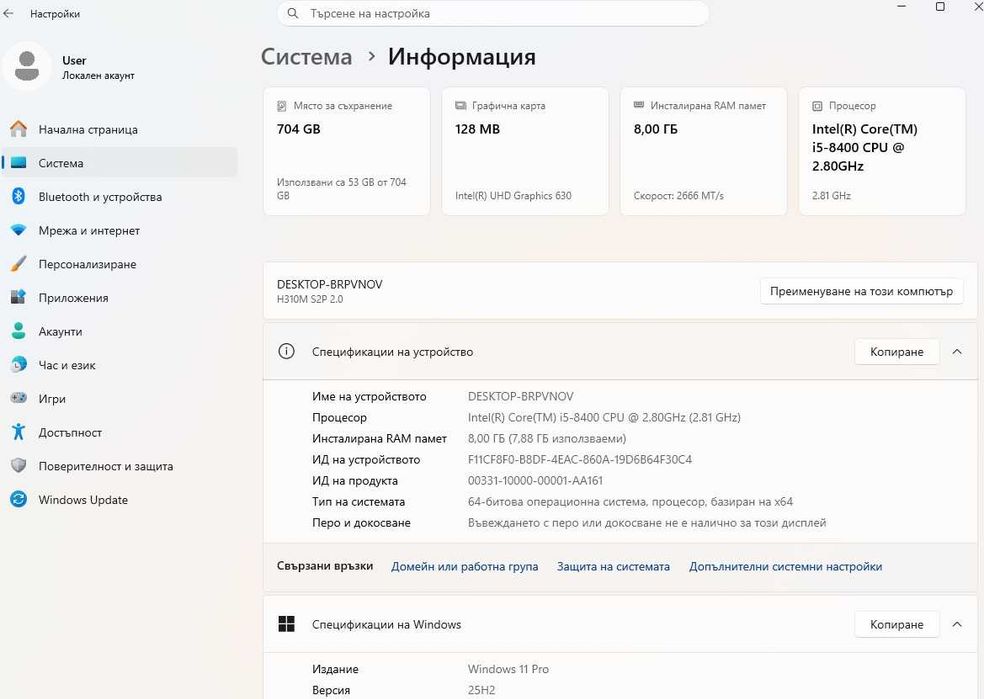Open the Приложения category
Viewport: 984px width, 699px height.
pos(120,297)
